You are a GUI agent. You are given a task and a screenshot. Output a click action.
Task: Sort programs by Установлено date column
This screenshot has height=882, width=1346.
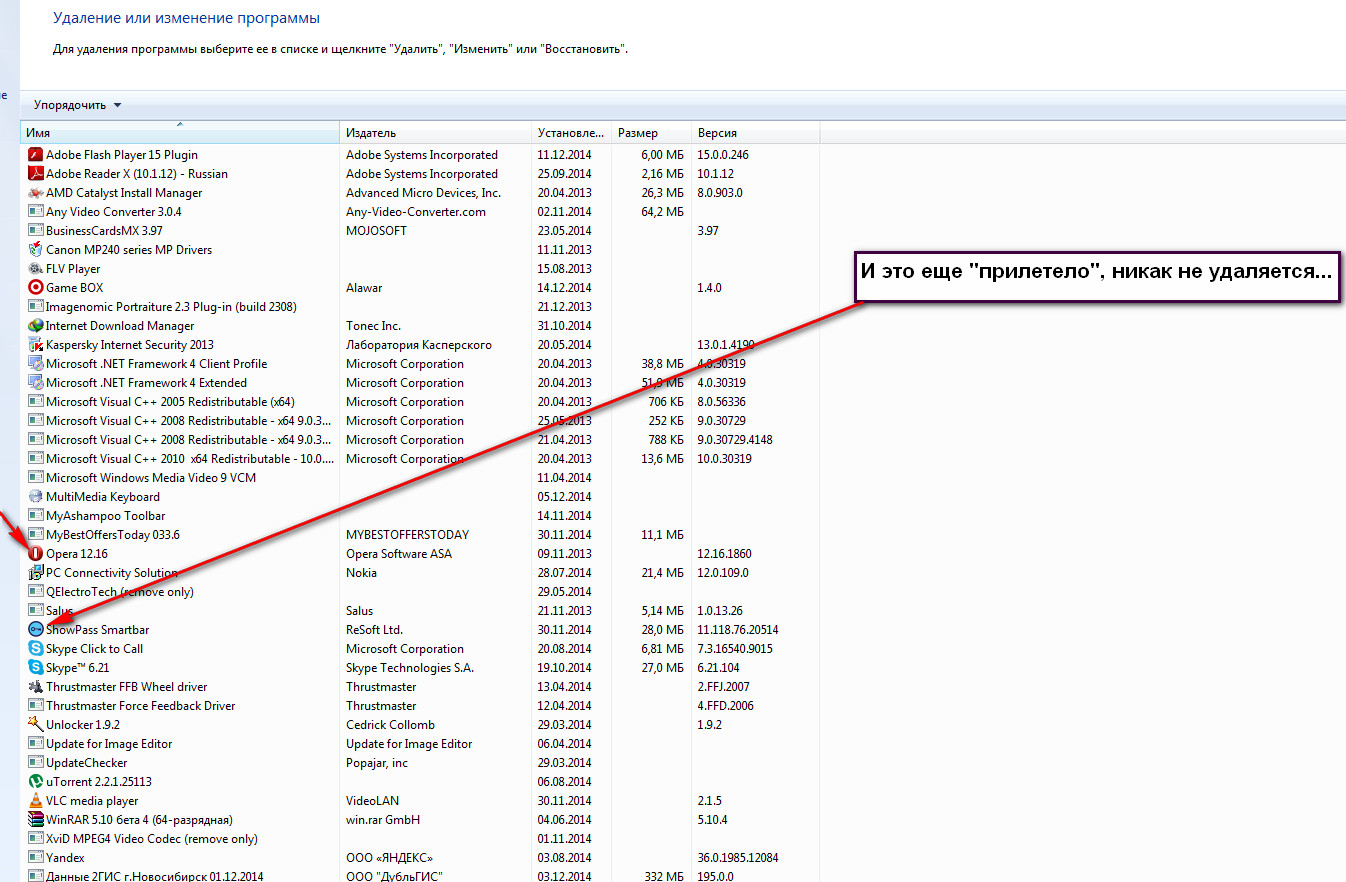pos(570,133)
